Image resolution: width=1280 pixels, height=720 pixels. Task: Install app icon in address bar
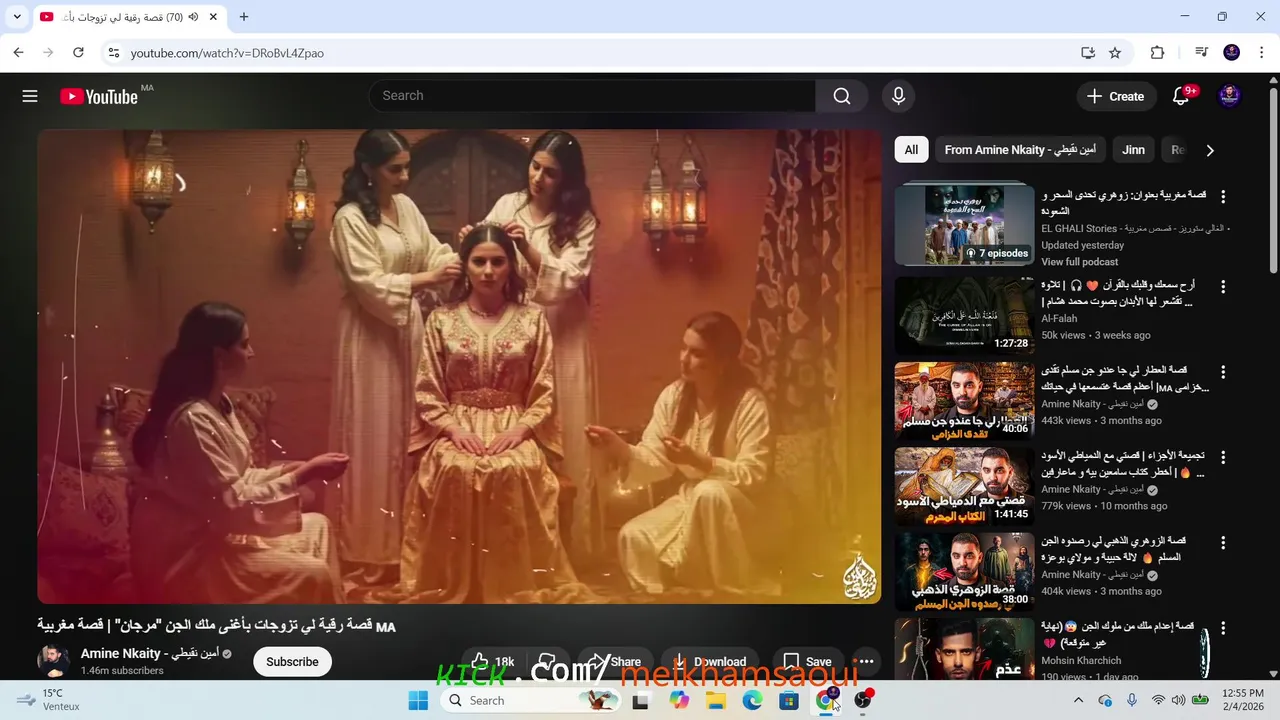coord(1088,53)
